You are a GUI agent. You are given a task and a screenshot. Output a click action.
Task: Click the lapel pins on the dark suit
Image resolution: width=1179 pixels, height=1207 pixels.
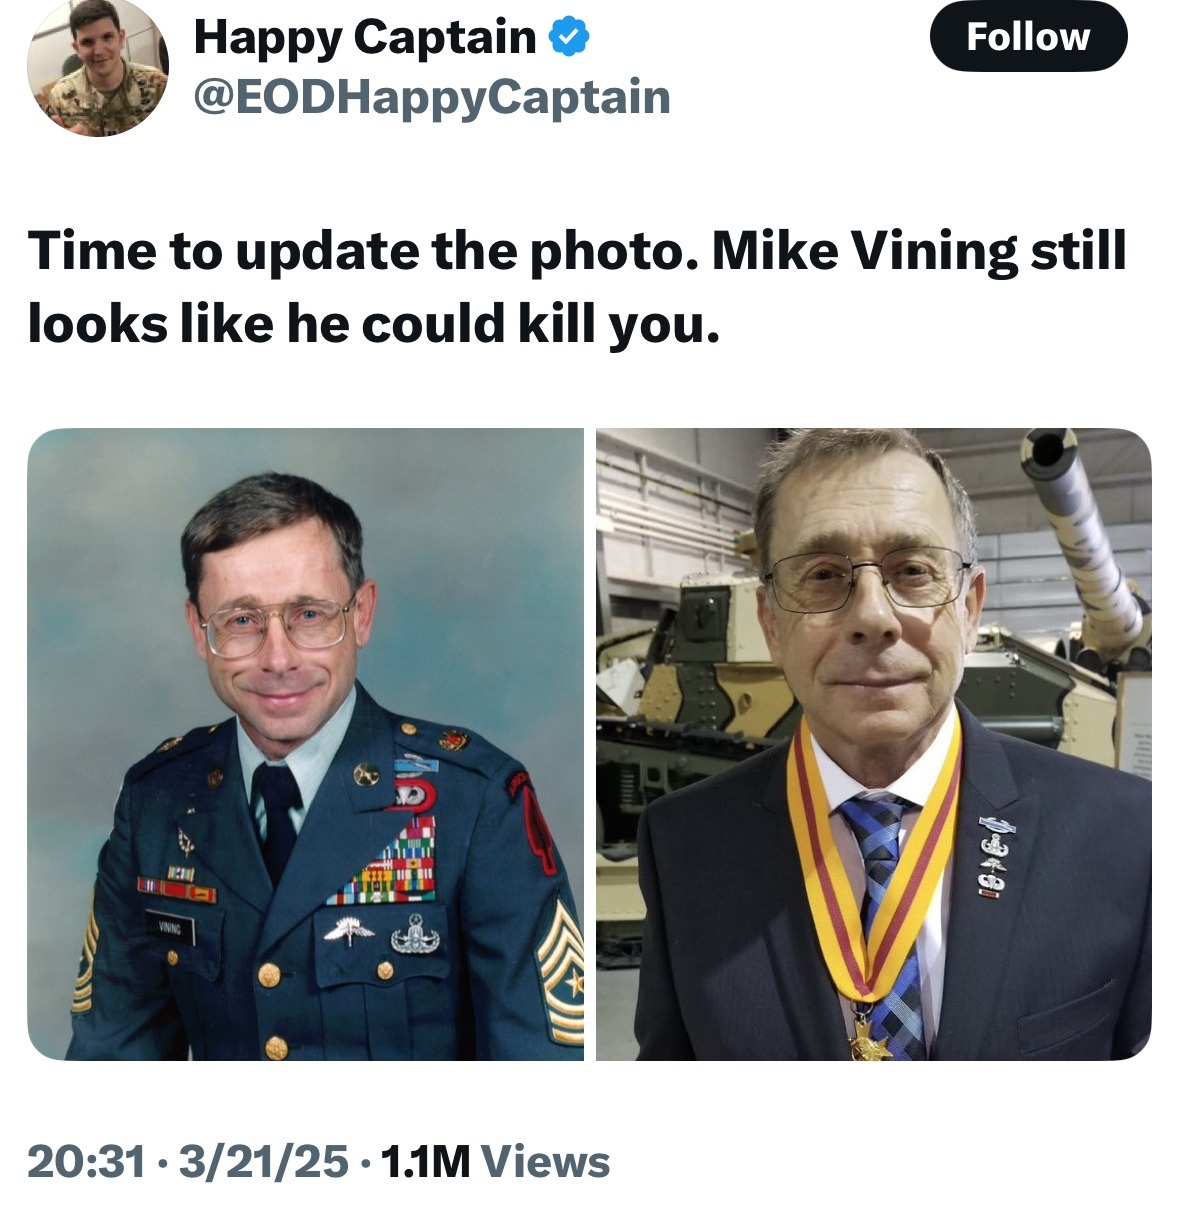pyautogui.click(x=993, y=857)
